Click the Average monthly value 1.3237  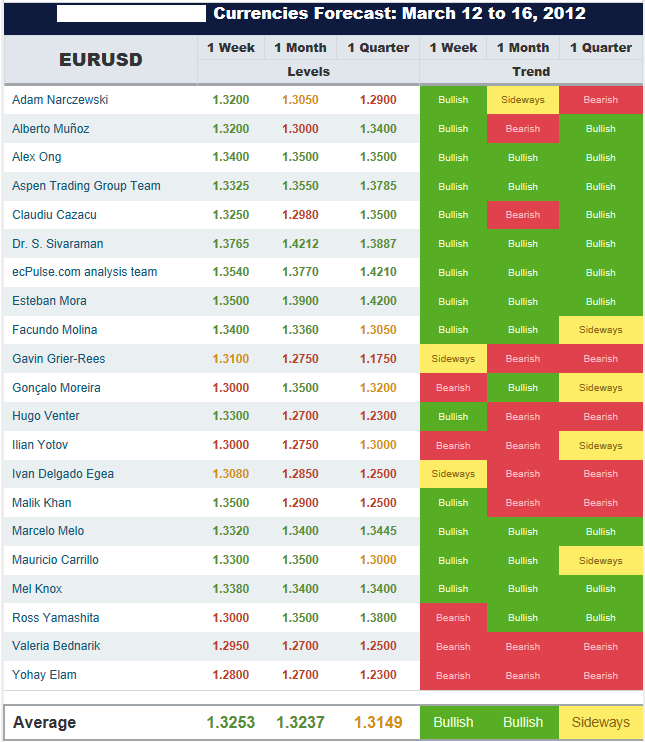click(x=300, y=723)
